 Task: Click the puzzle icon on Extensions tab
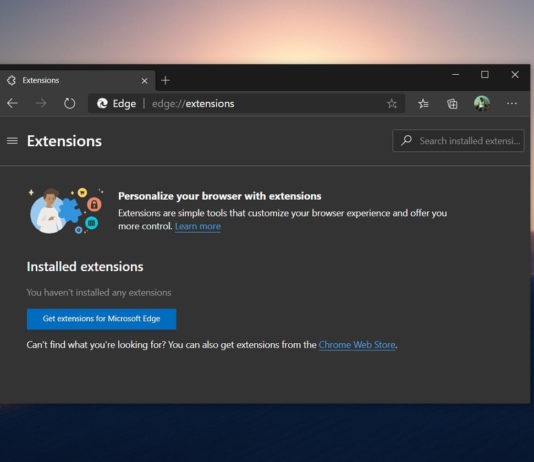[x=12, y=80]
